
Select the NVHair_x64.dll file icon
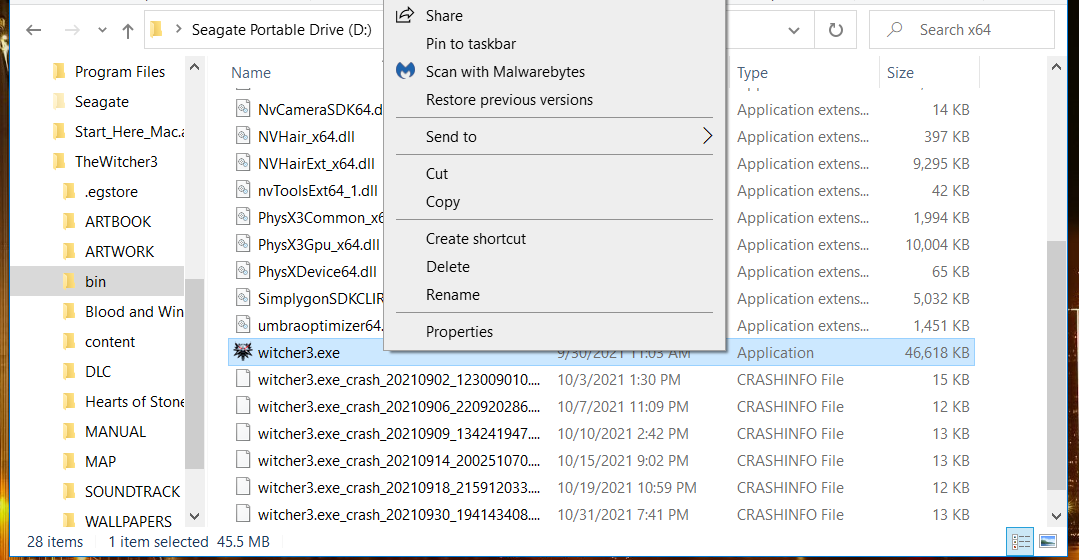(243, 136)
